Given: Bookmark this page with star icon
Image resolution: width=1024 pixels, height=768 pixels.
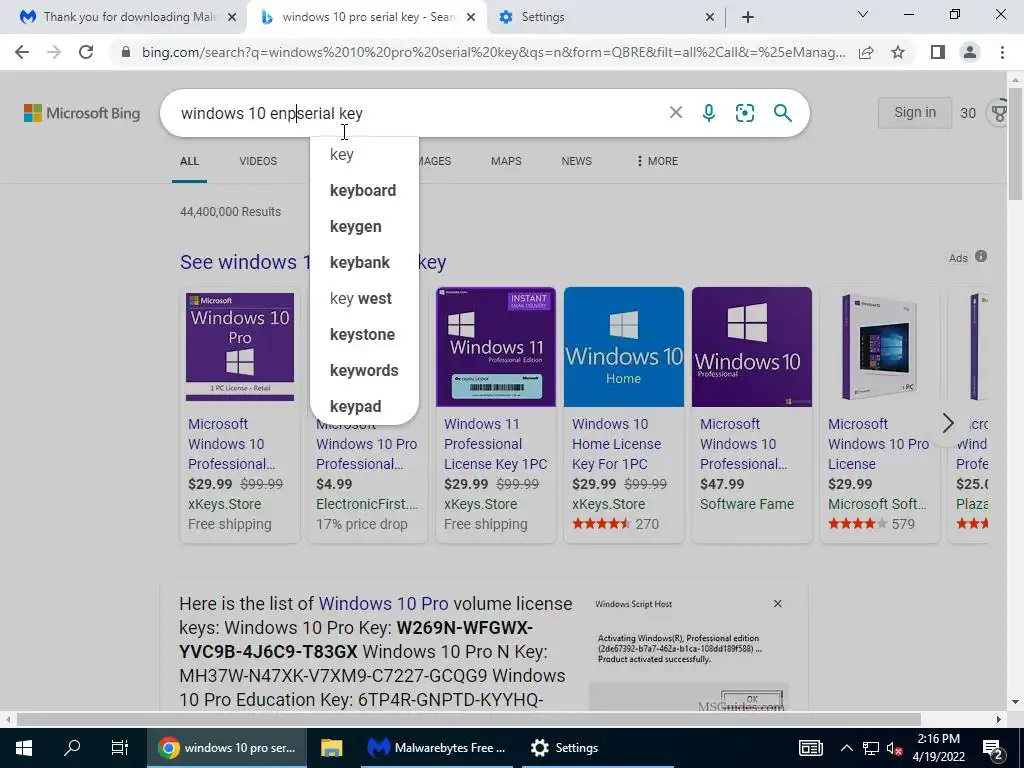Looking at the screenshot, I should tap(898, 52).
